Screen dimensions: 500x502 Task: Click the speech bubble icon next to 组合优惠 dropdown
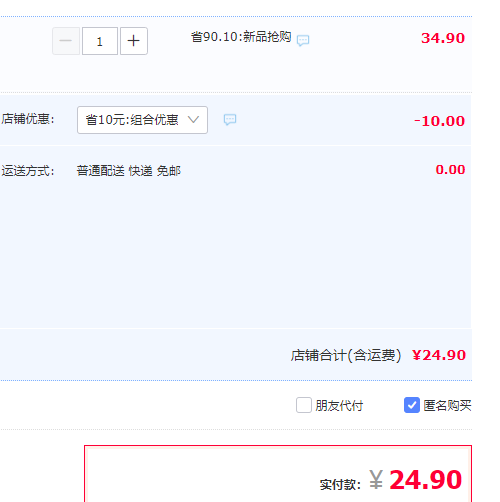pos(230,119)
